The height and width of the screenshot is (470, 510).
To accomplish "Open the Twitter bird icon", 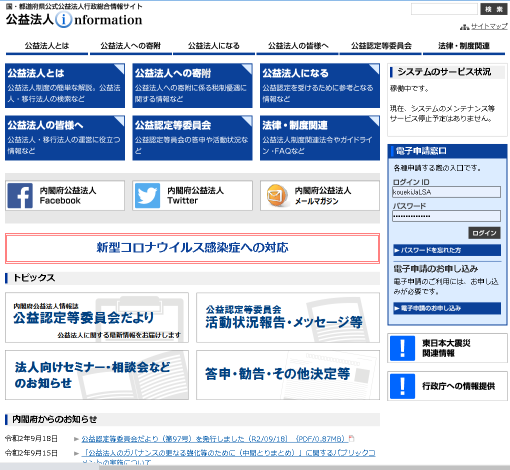I will (x=147, y=196).
